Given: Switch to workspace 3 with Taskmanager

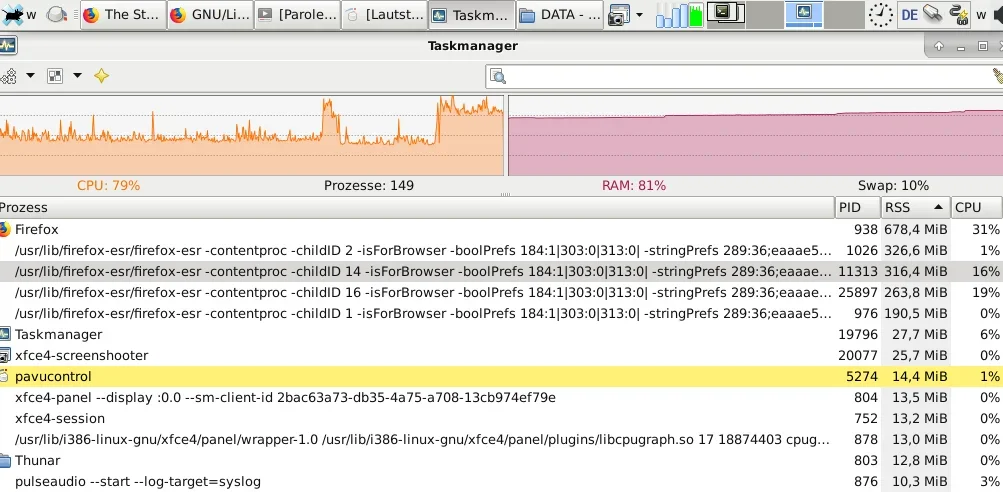Looking at the screenshot, I should pos(804,15).
